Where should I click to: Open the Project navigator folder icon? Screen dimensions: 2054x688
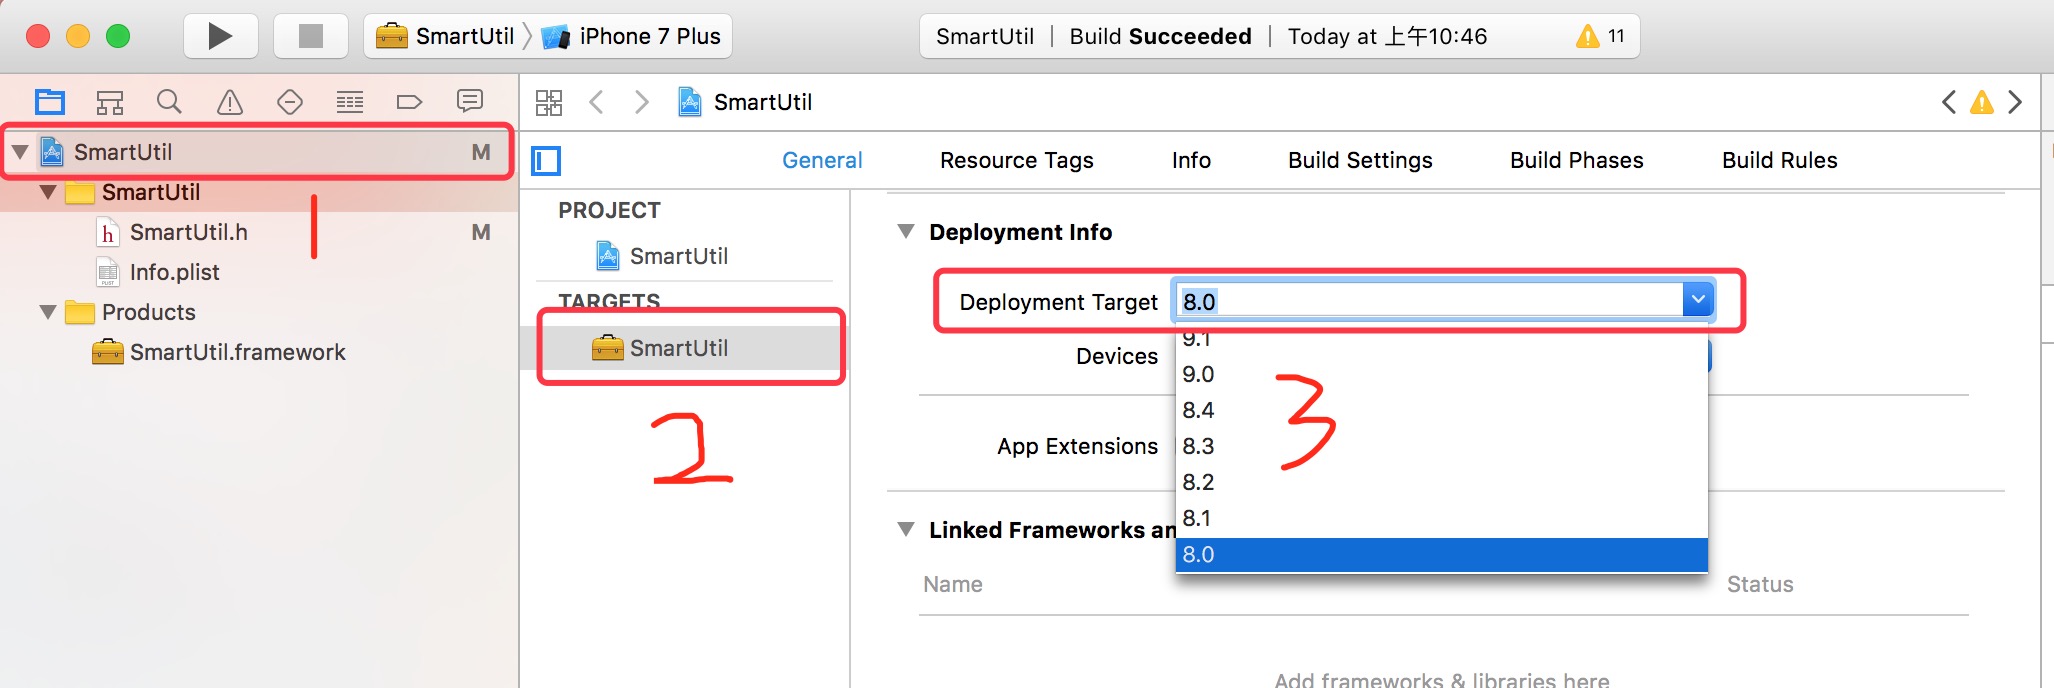(x=50, y=102)
